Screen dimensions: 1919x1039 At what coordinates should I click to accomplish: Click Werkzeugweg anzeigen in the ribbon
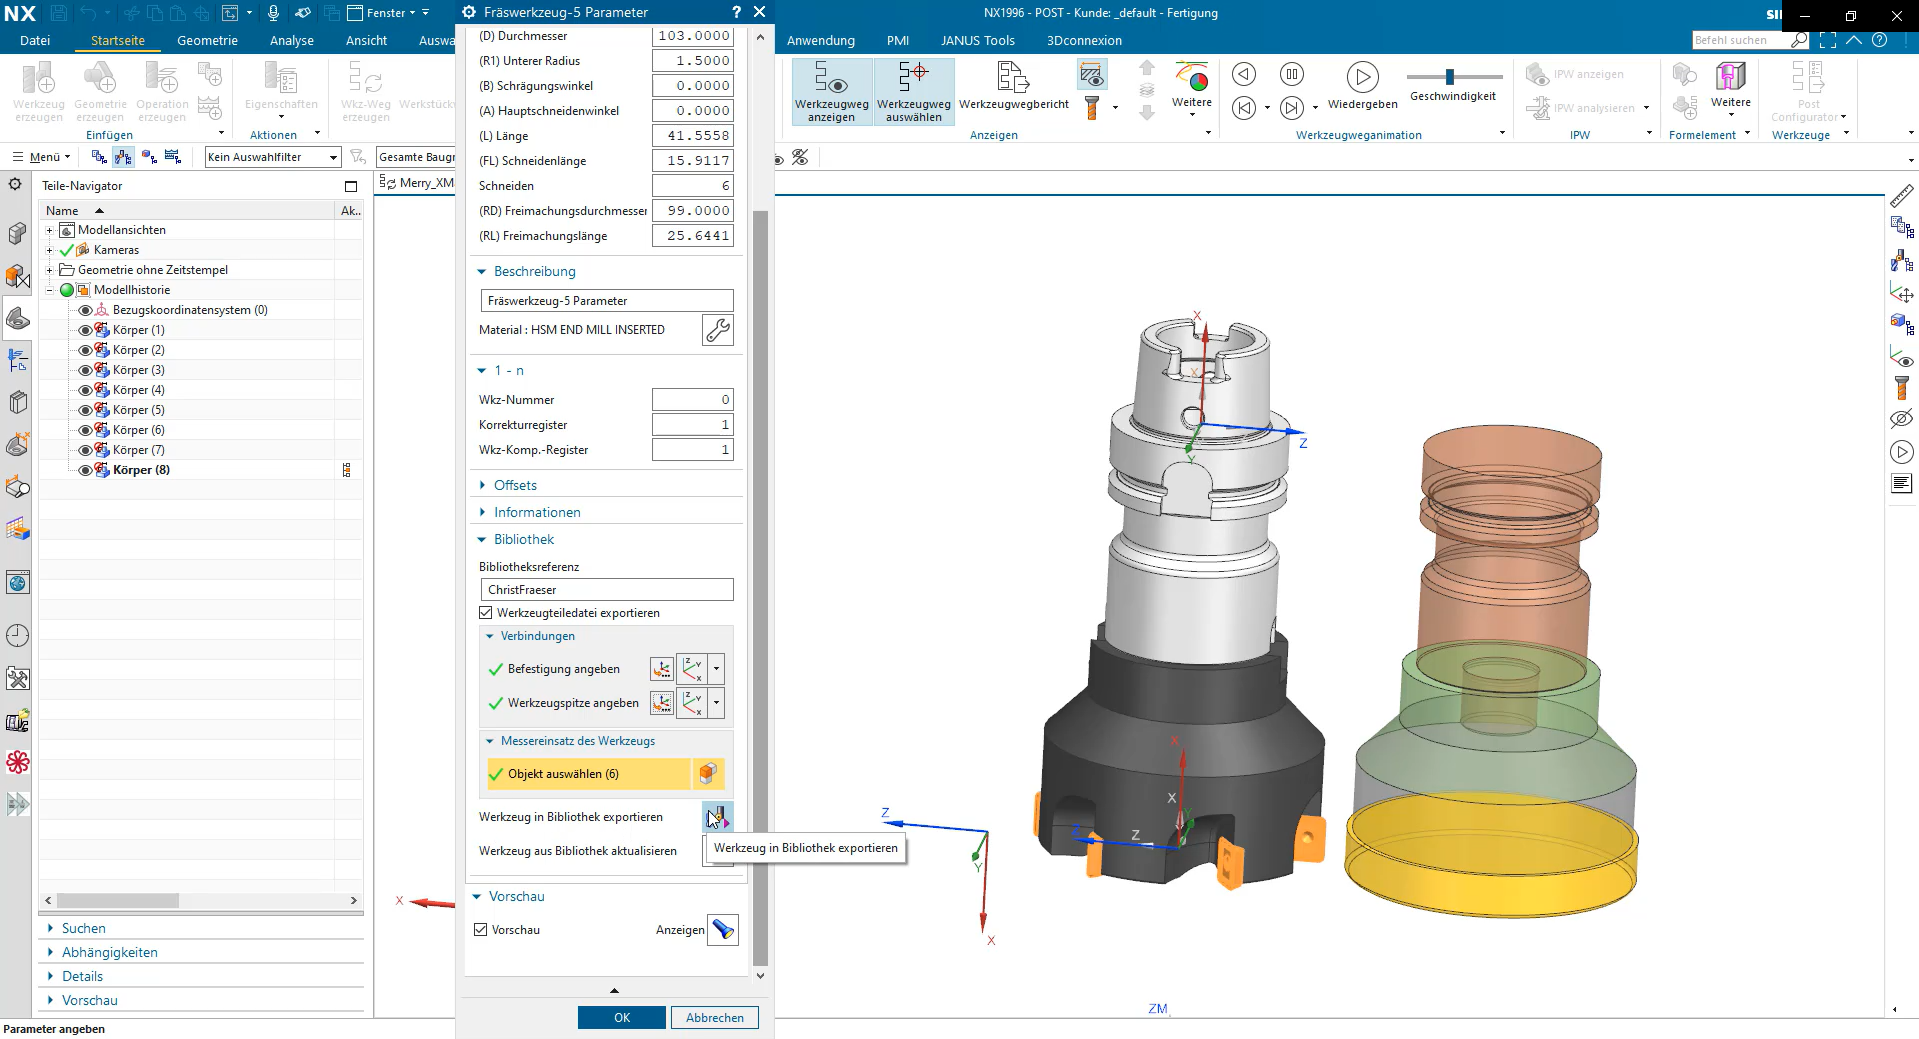pyautogui.click(x=832, y=91)
